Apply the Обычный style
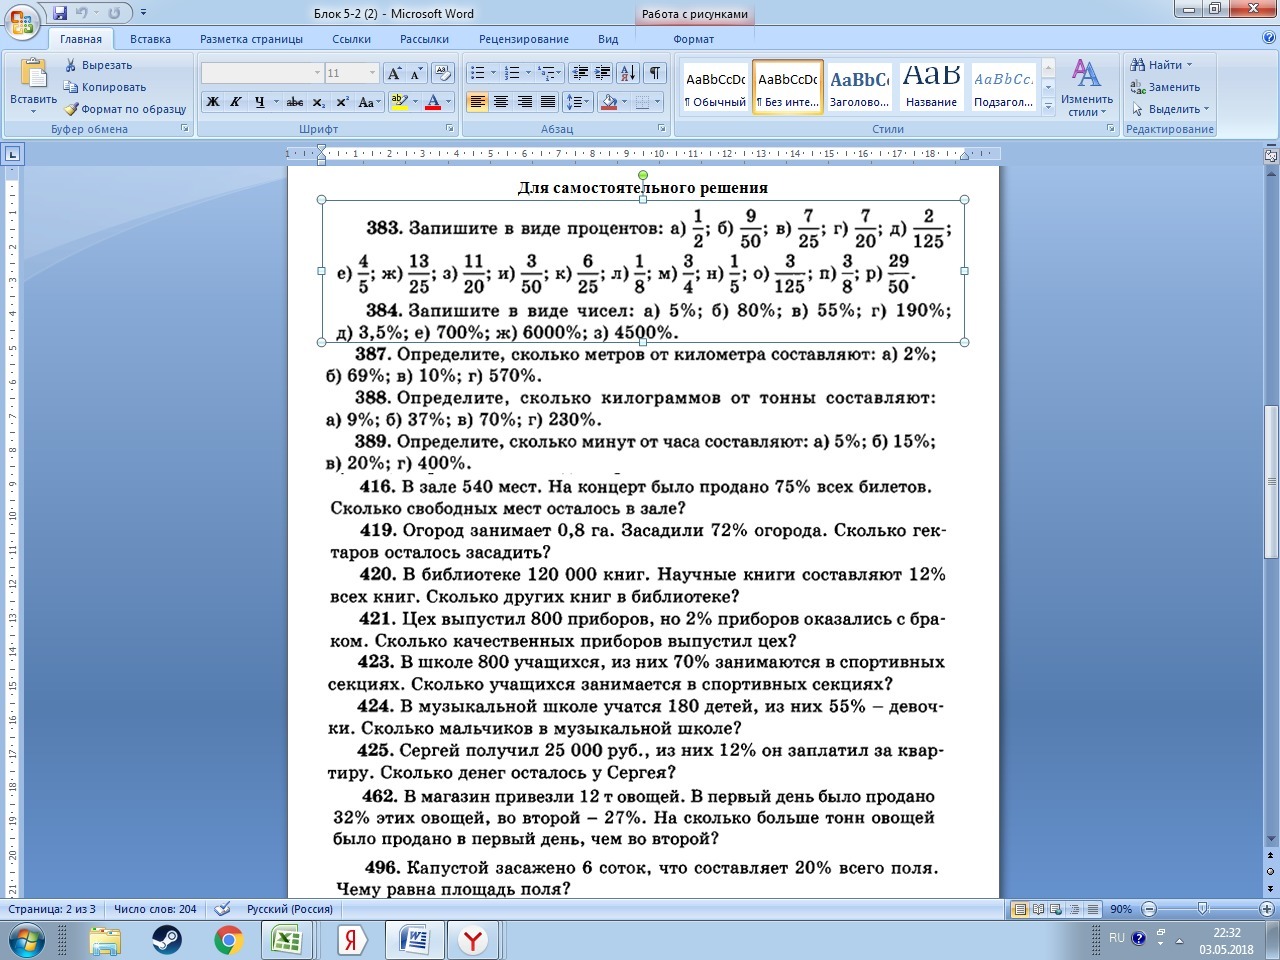 (x=716, y=88)
